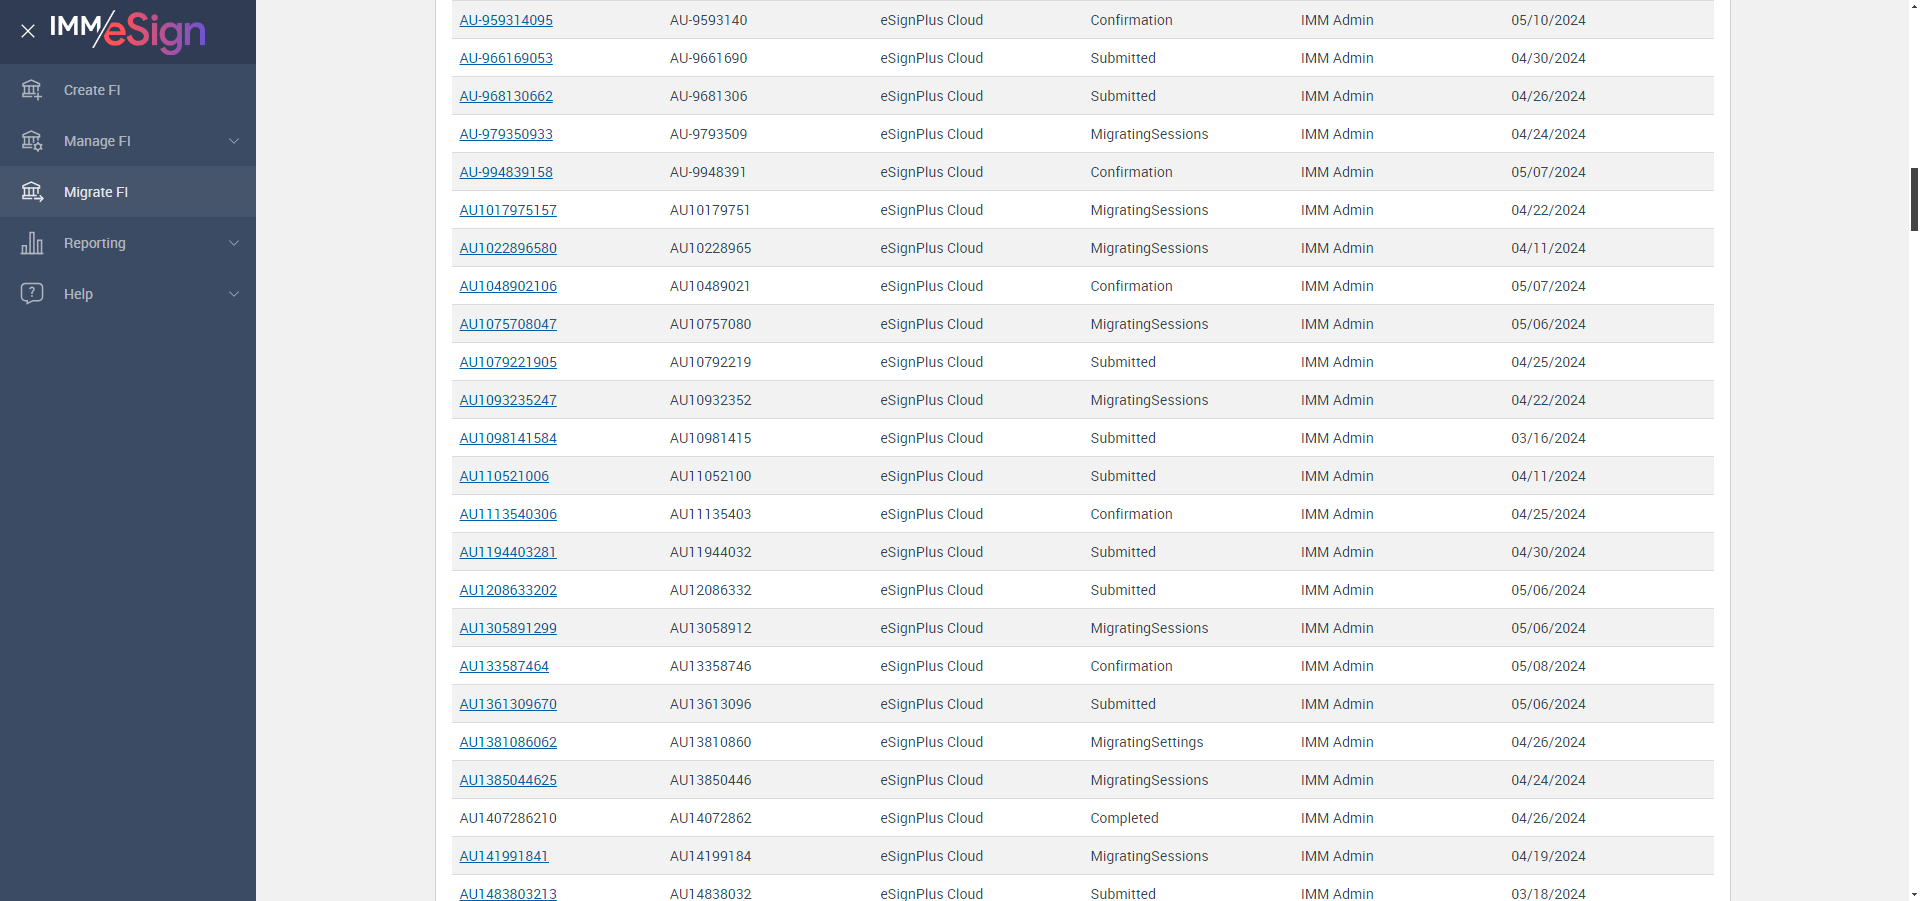1920x901 pixels.
Task: Click the AU-9681306 ID cell
Action: coord(709,96)
